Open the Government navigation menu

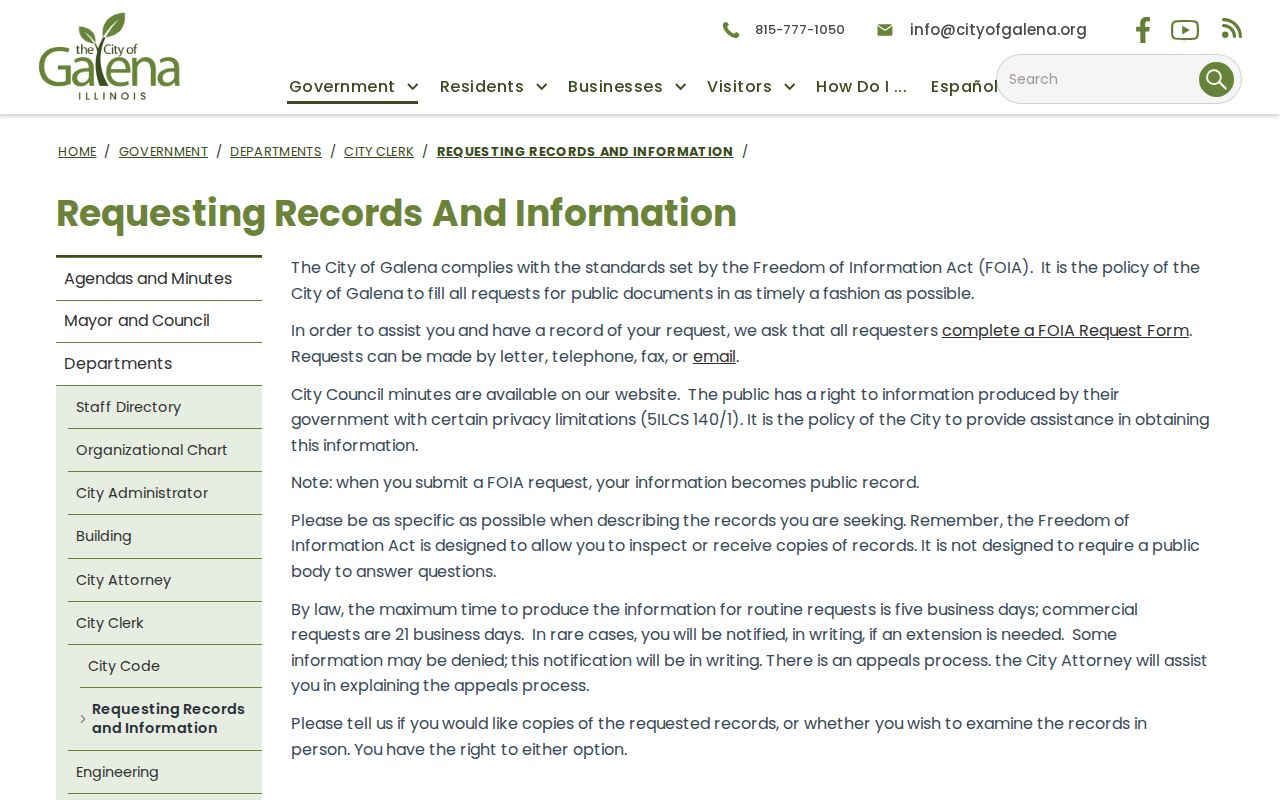click(342, 87)
